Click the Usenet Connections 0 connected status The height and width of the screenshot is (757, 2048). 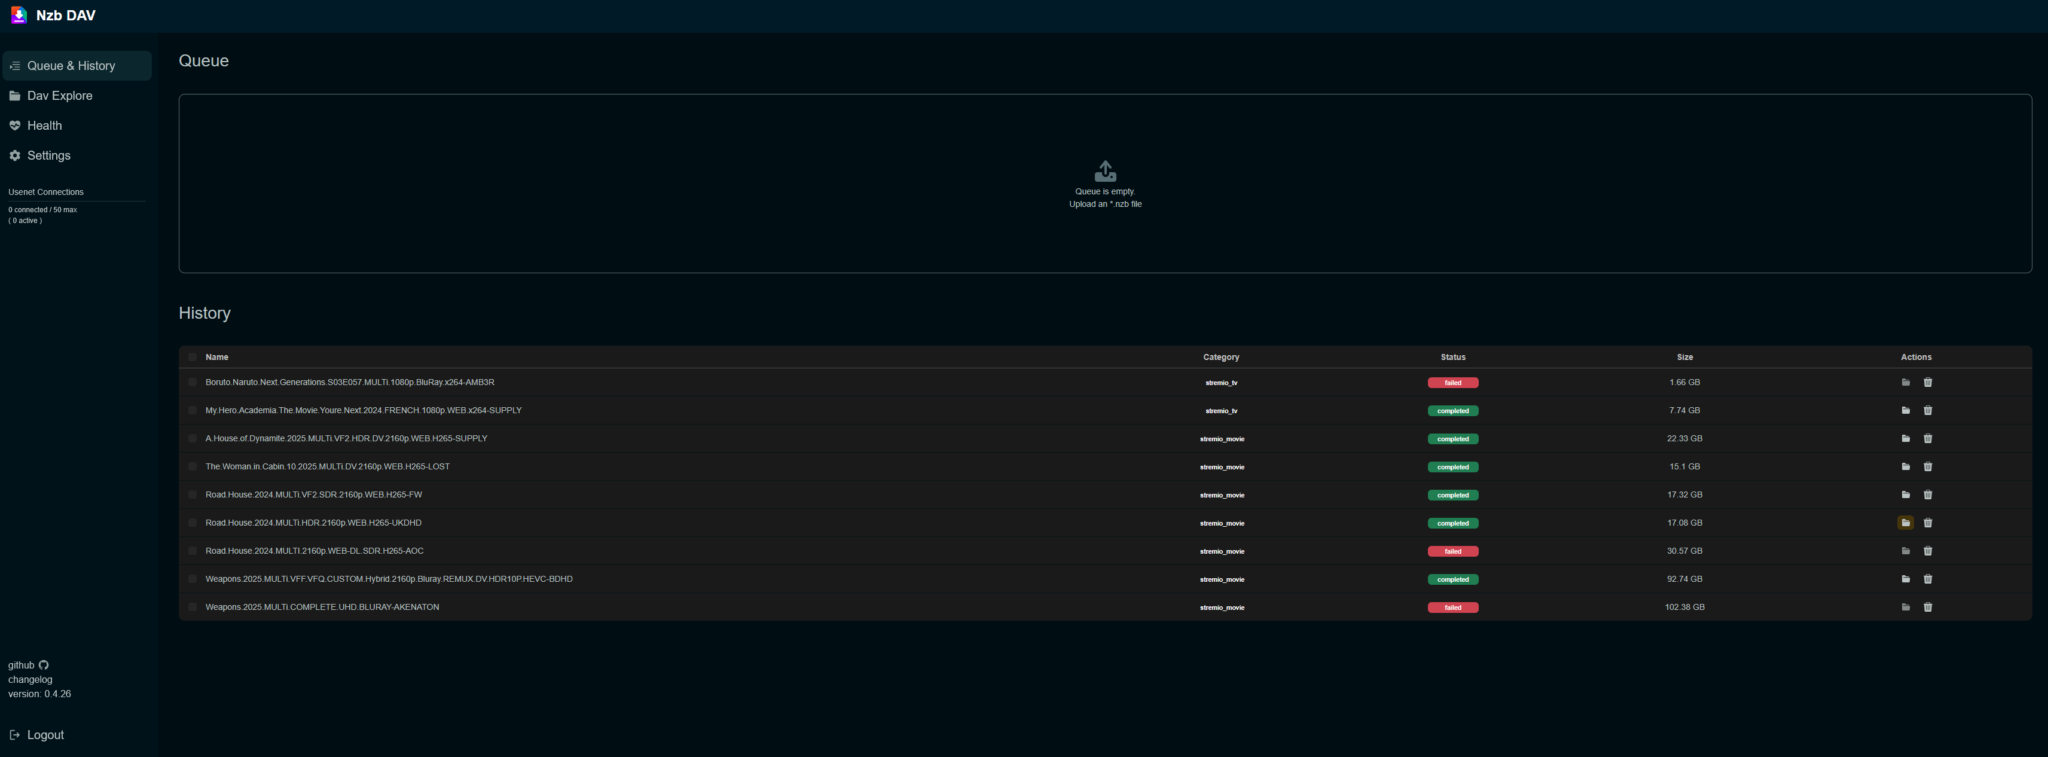pyautogui.click(x=43, y=210)
